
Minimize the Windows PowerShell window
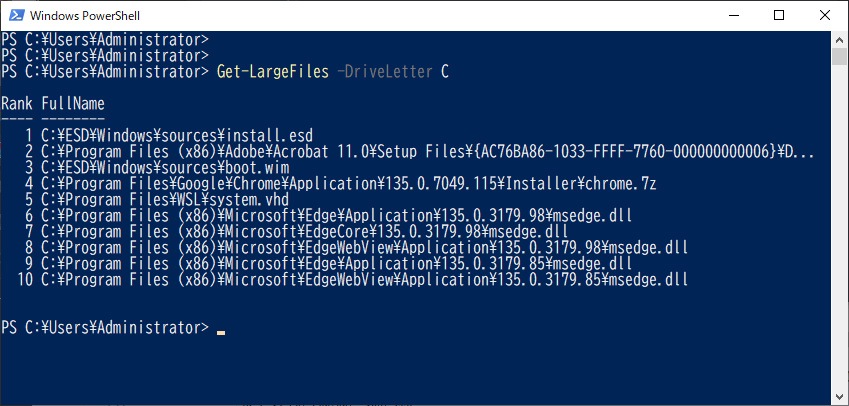click(733, 15)
